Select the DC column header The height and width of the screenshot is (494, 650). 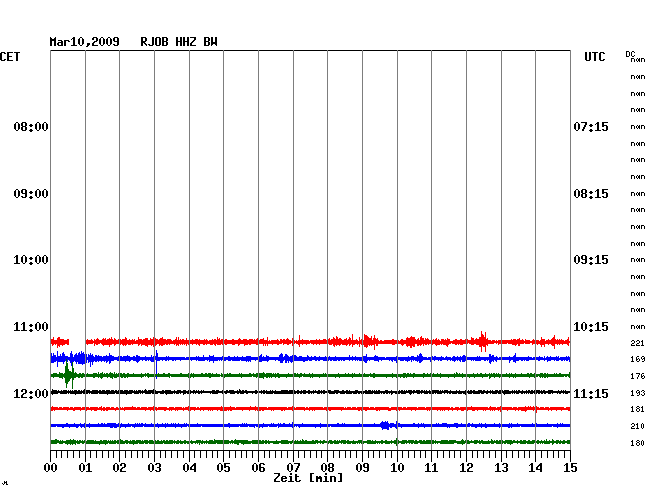[630, 54]
